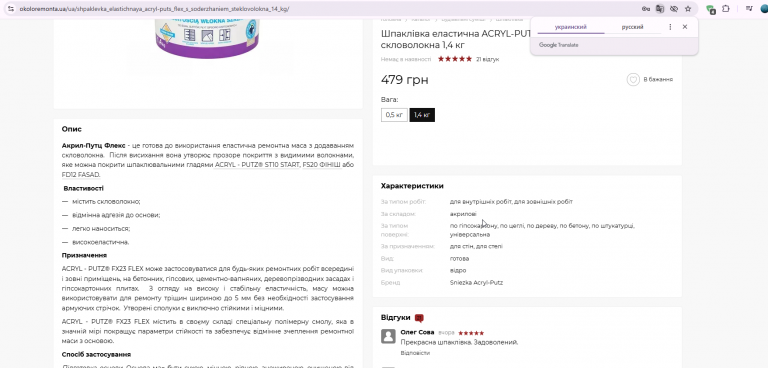Click the 'Олег Сова' reviewer name

(x=417, y=332)
